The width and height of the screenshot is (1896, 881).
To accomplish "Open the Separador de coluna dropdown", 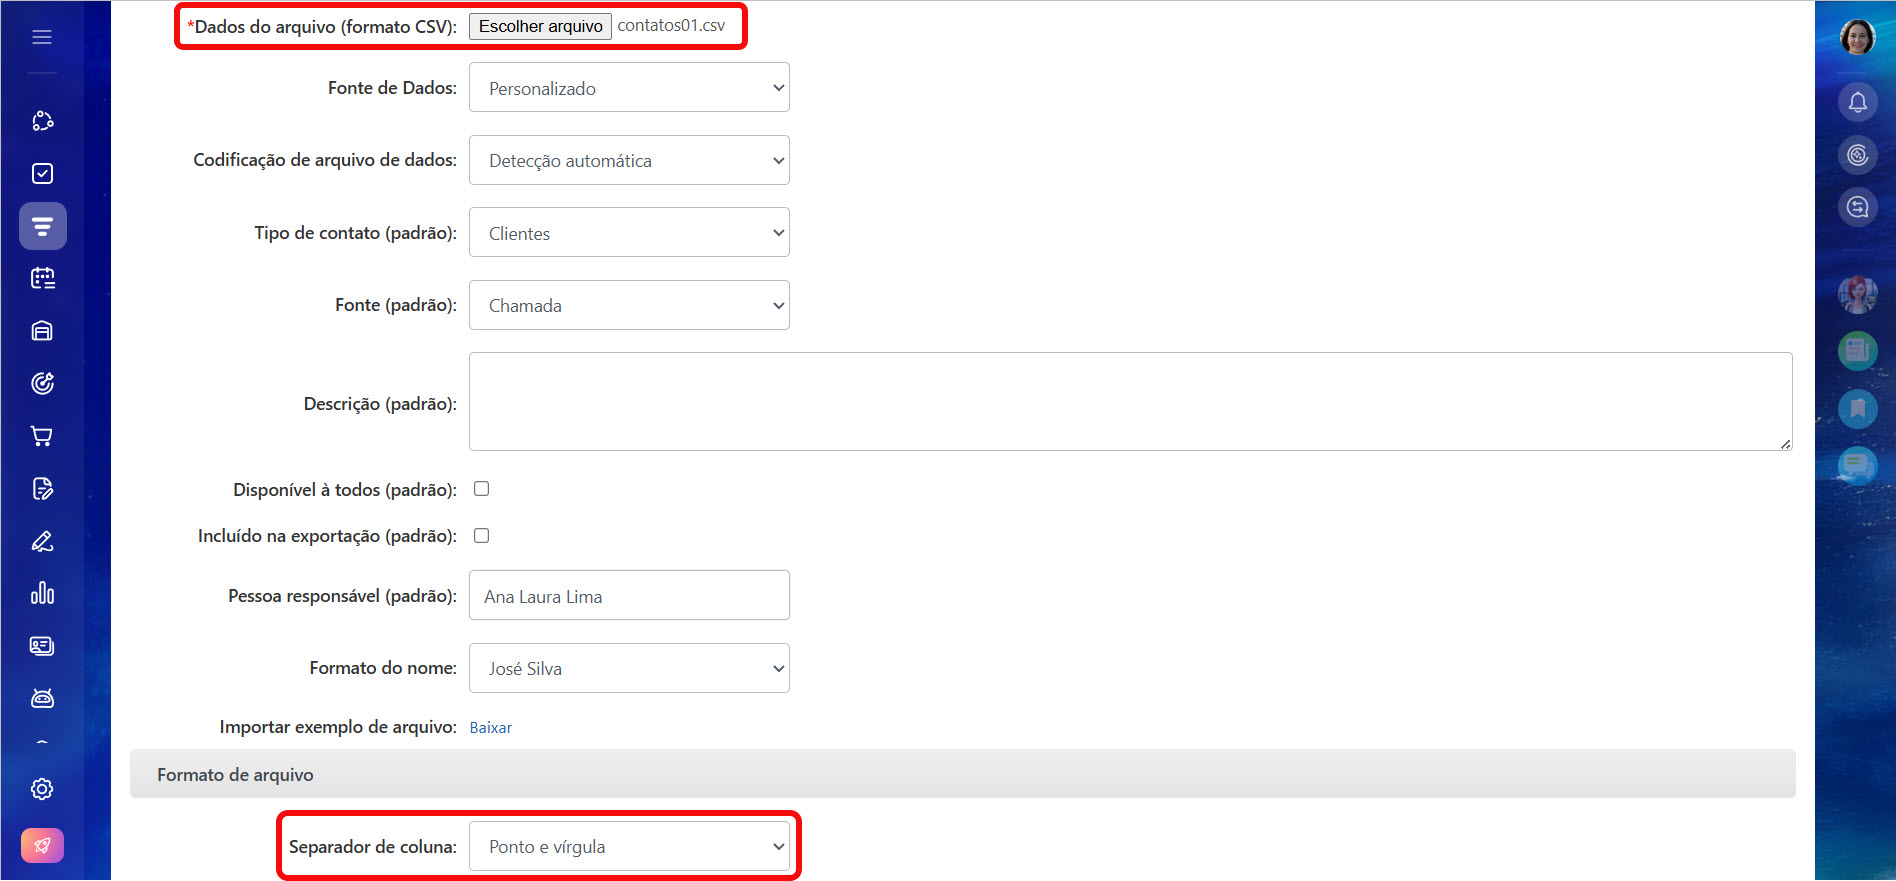I will [x=629, y=847].
